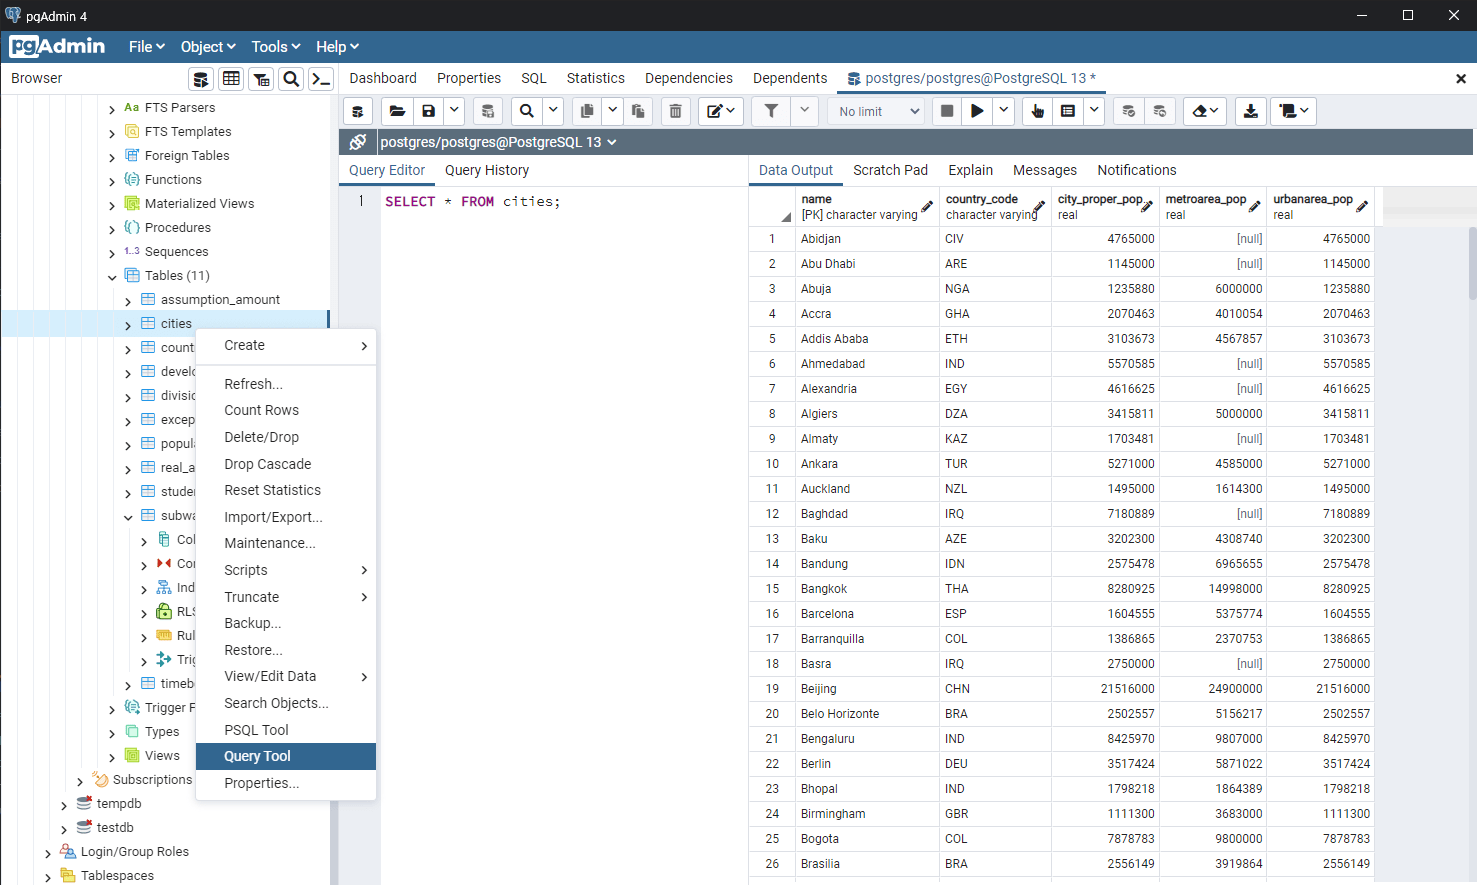Click the vertical scrollbar of data output
Image resolution: width=1477 pixels, height=885 pixels.
(1472, 263)
